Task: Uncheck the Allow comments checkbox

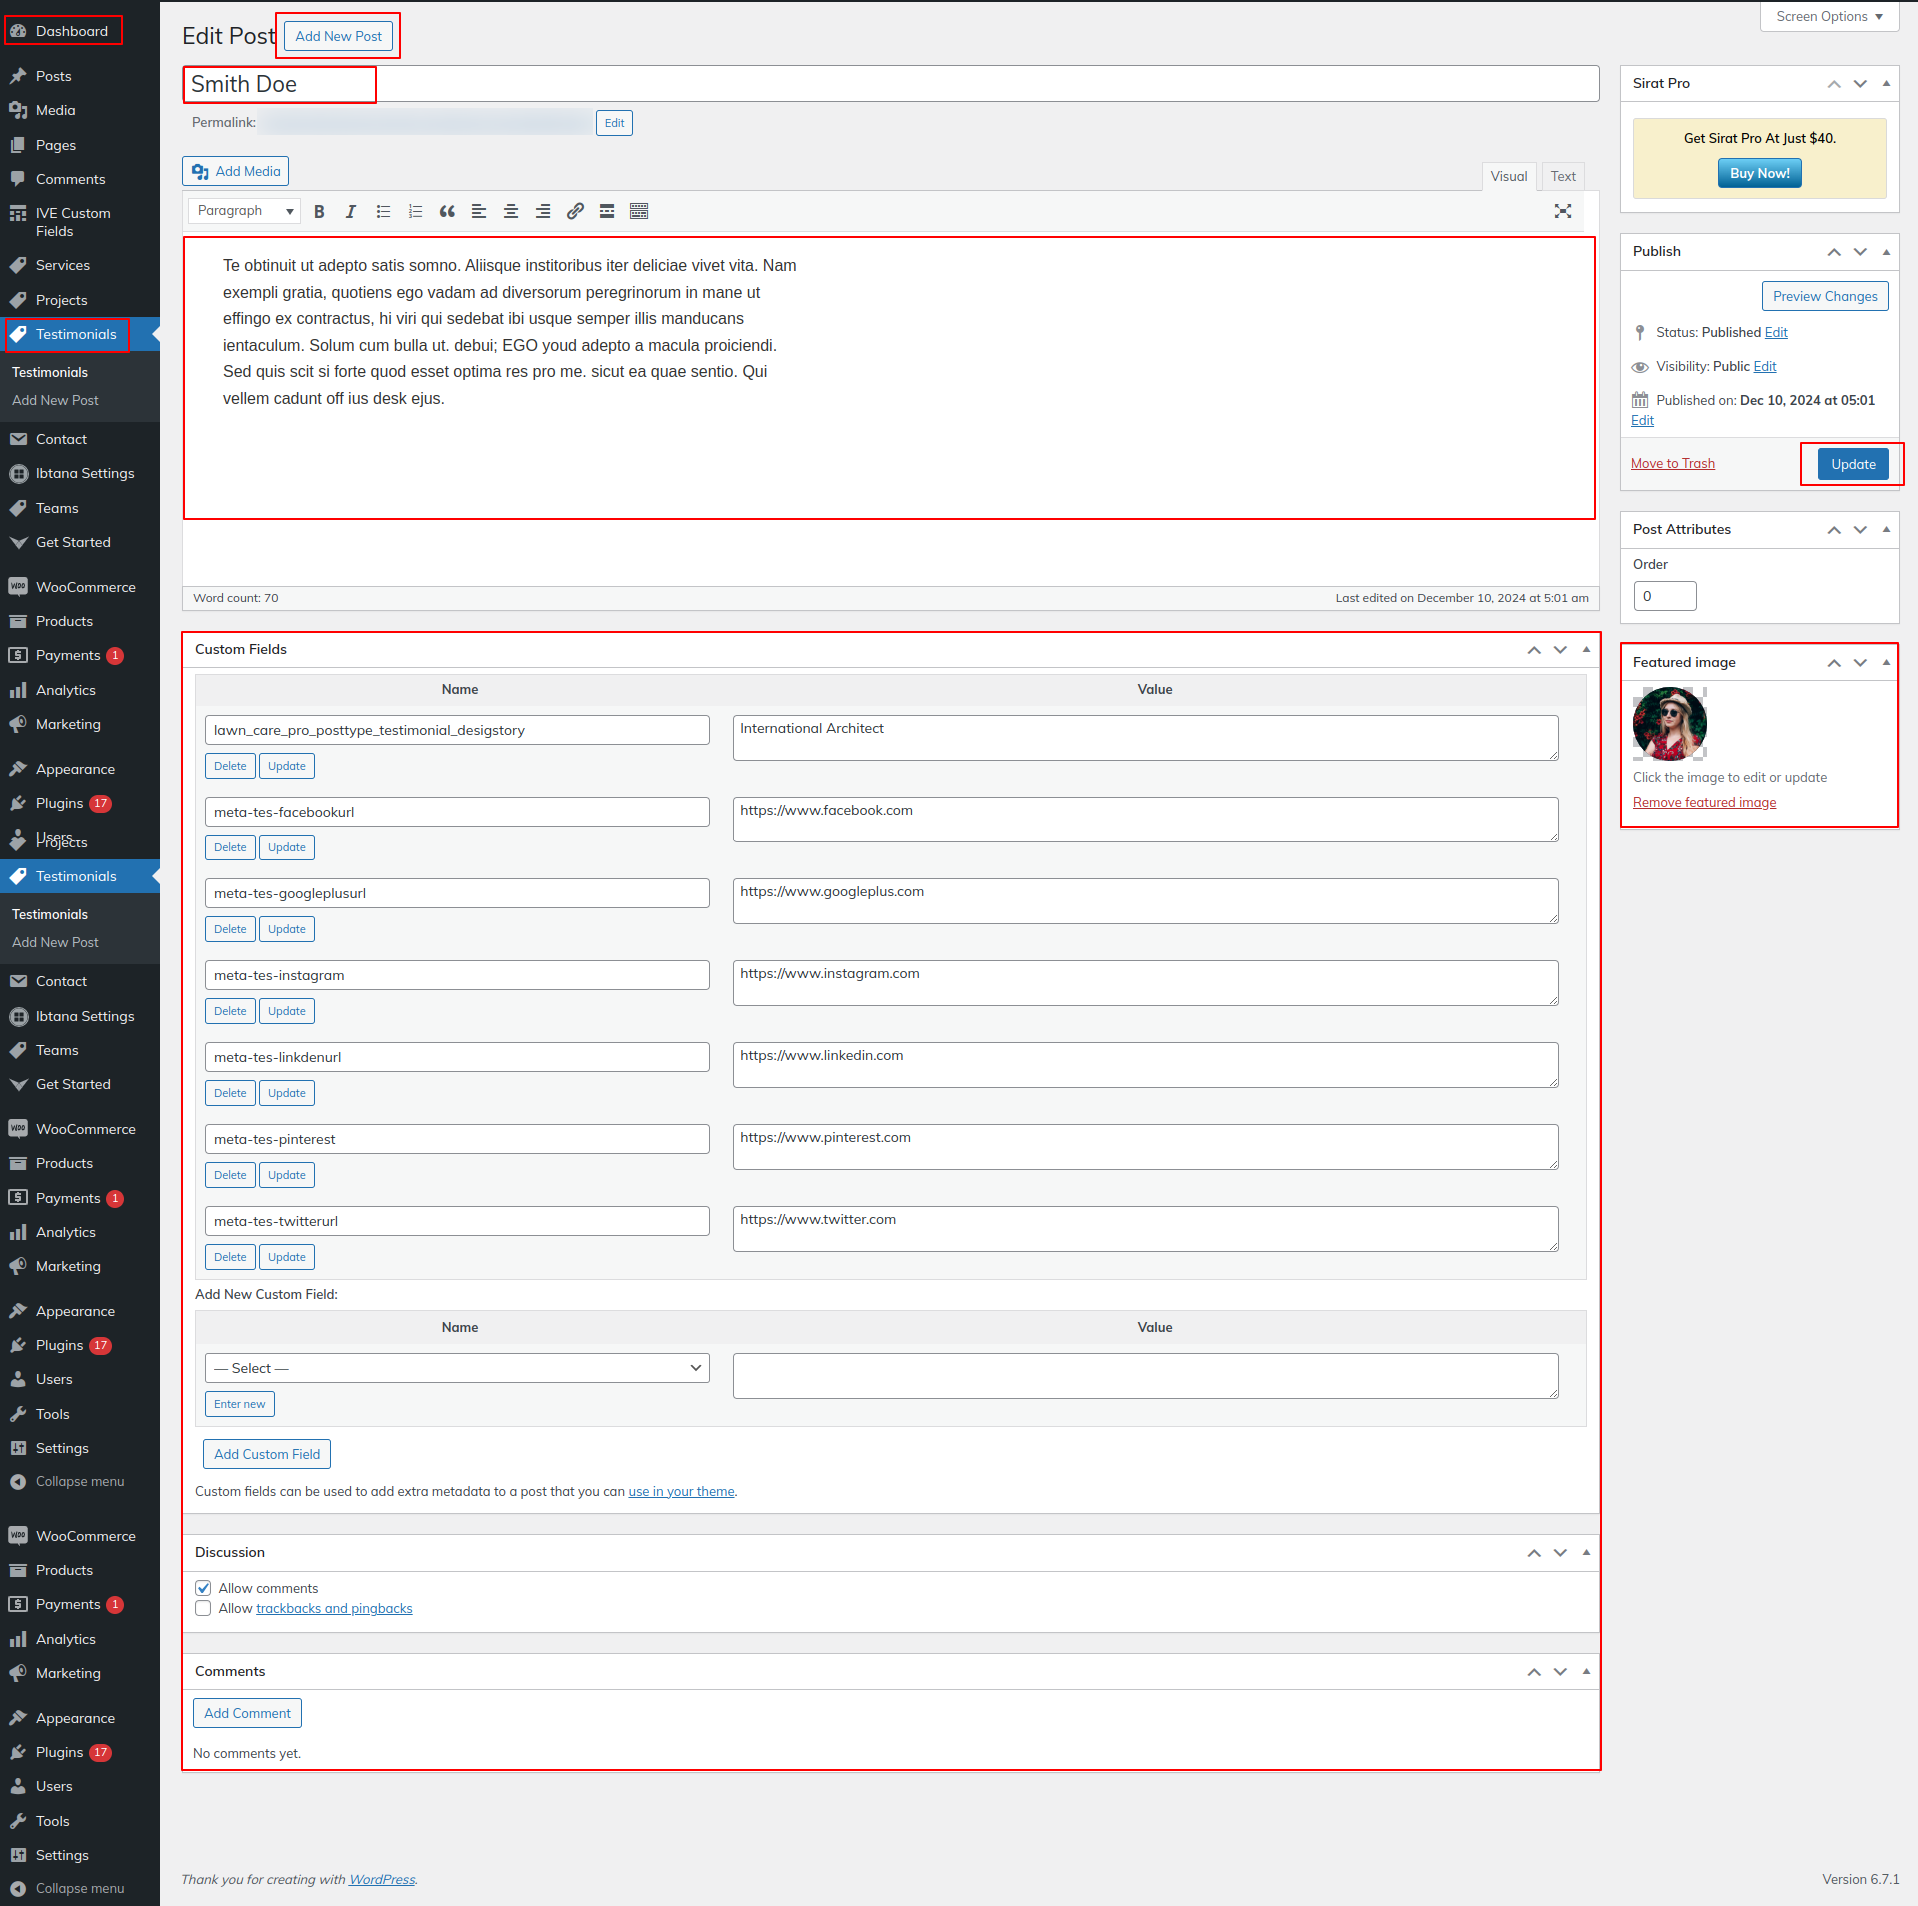Action: click(204, 1588)
